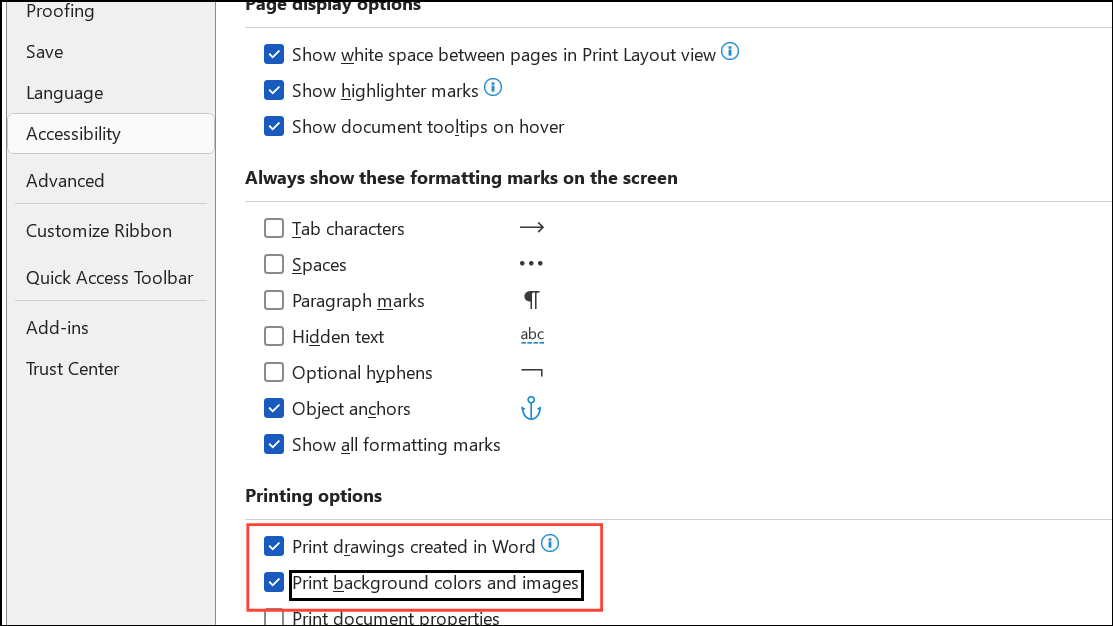The image size is (1113, 626).
Task: Open info tooltip beside Show highlighter marks
Action: [492, 87]
